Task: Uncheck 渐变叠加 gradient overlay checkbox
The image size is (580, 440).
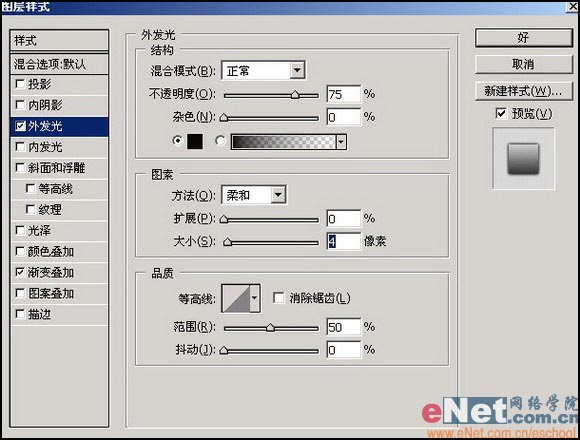Action: pos(20,273)
